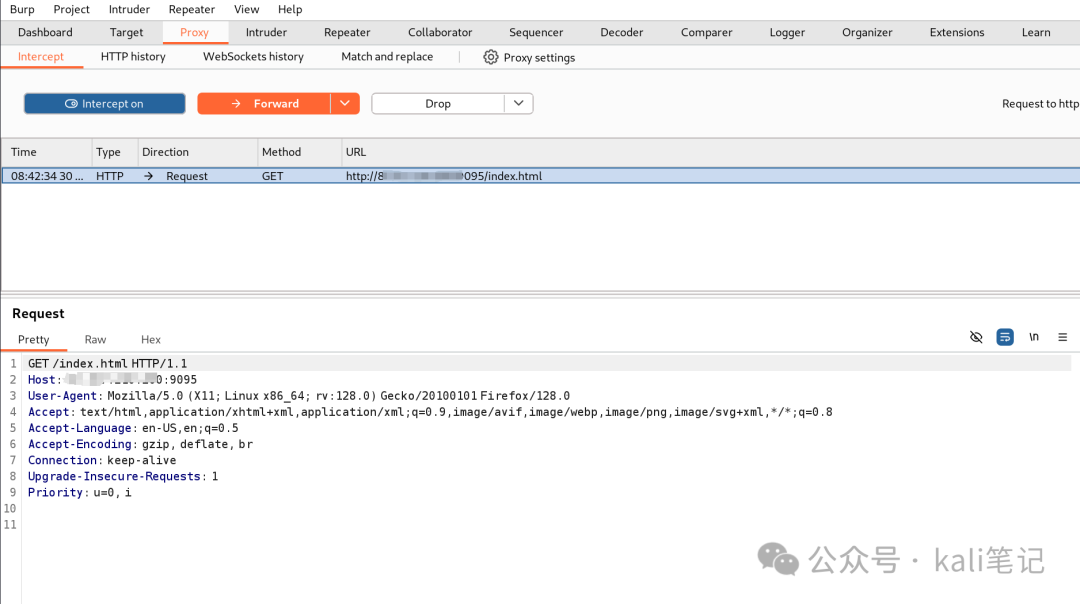Open the Request panel hamburger menu
Screen dimensions: 1080x604
point(1063,337)
